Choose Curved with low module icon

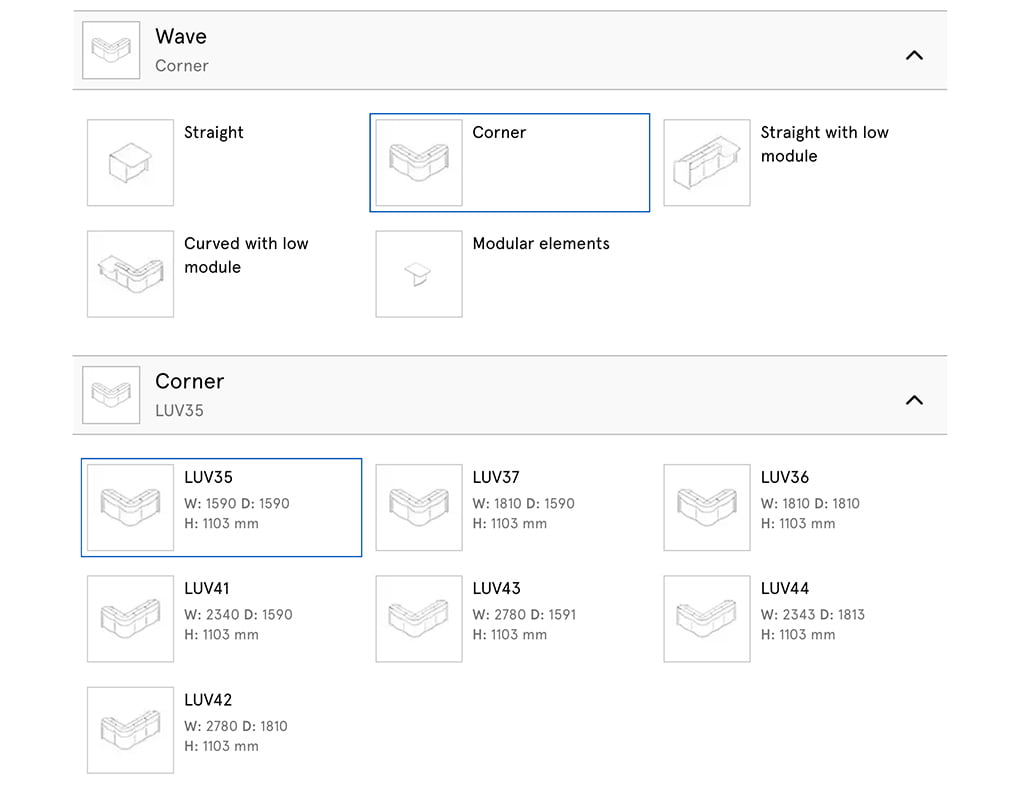coord(131,274)
